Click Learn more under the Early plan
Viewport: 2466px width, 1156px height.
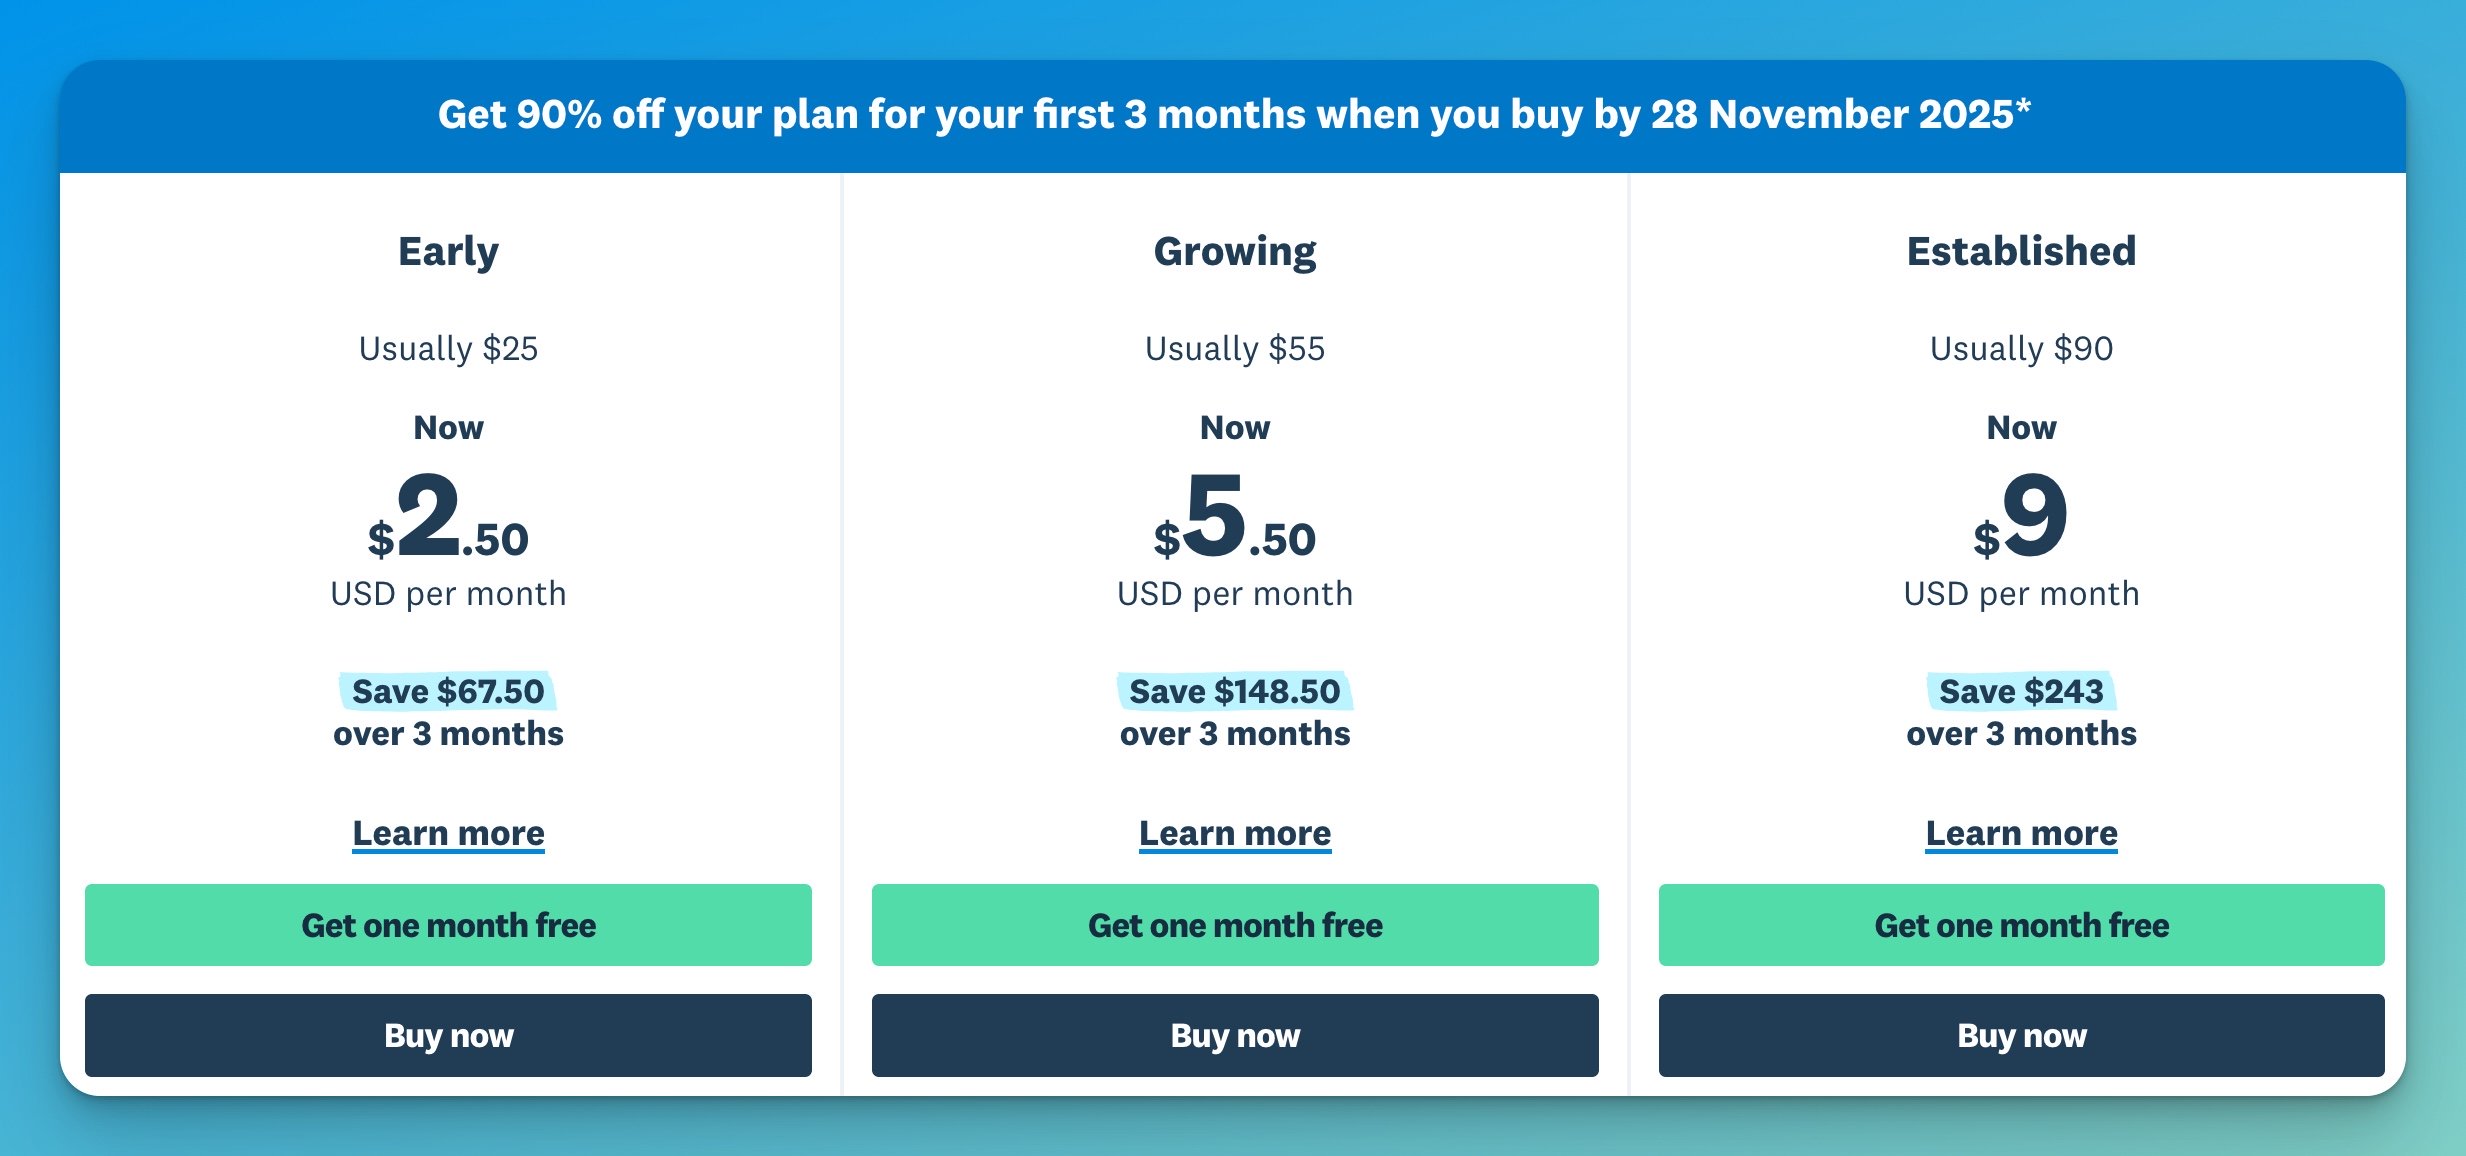[x=448, y=833]
